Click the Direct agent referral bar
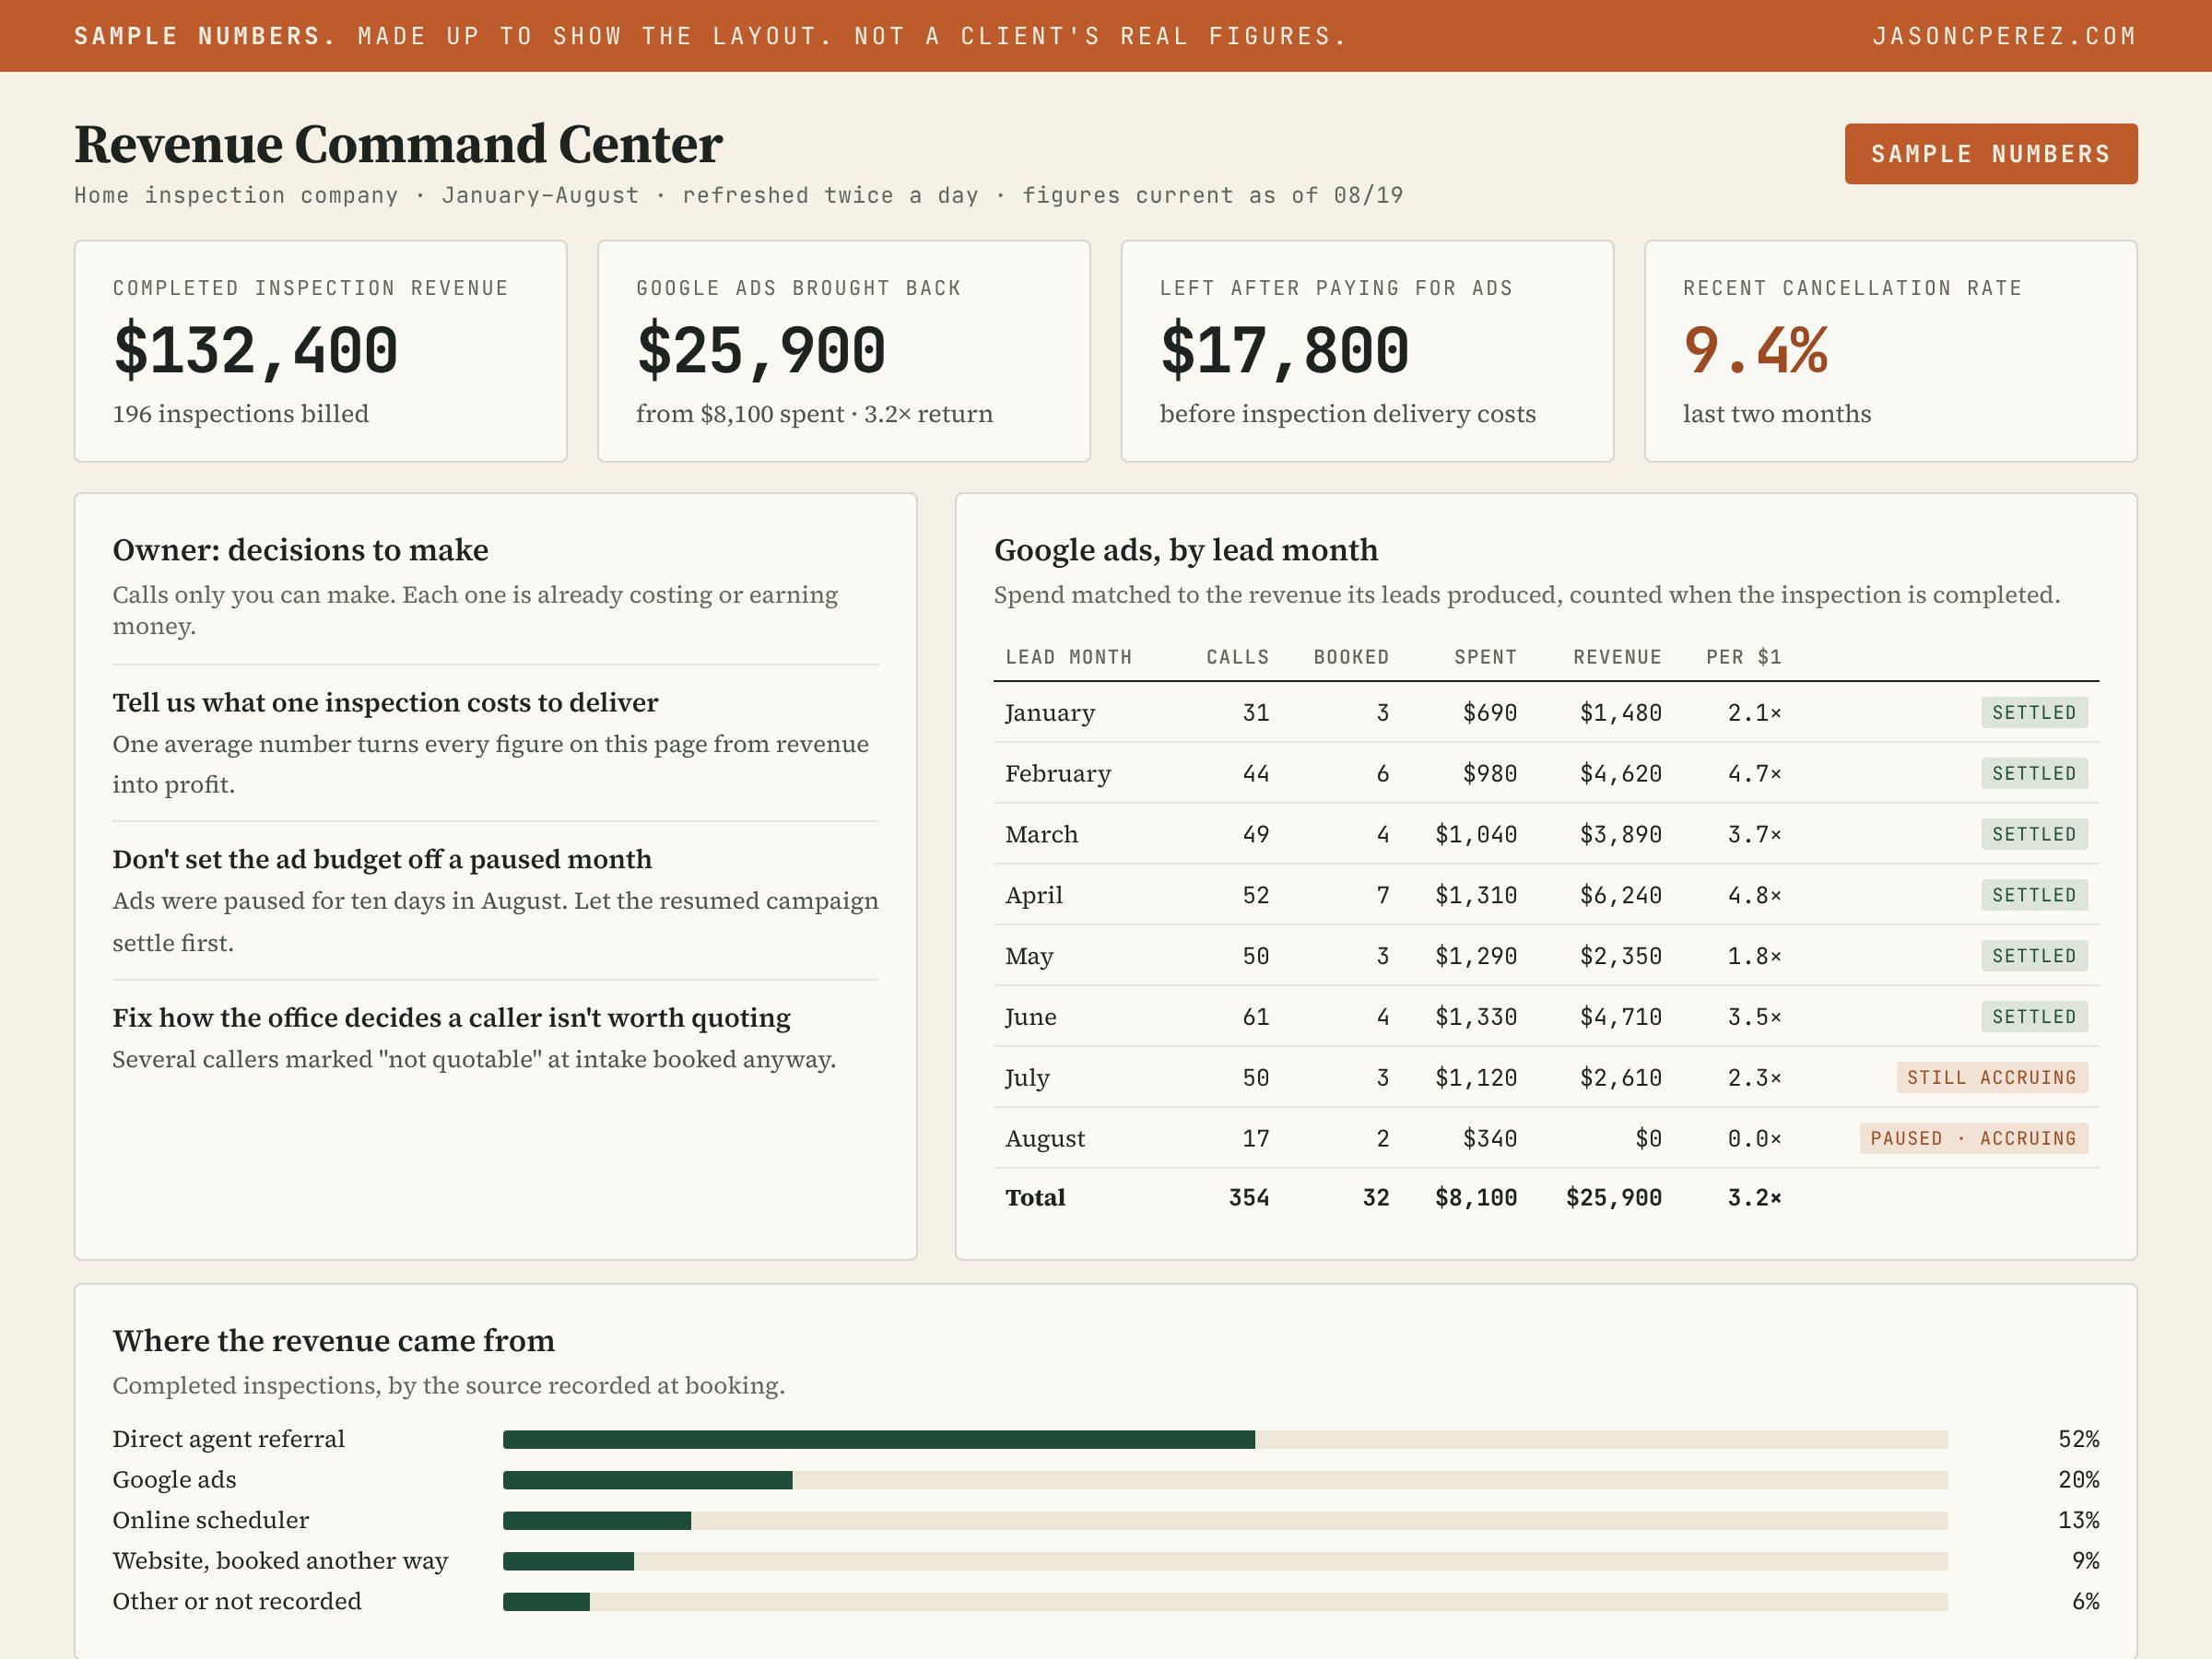Image resolution: width=2212 pixels, height=1659 pixels. click(x=1225, y=1440)
